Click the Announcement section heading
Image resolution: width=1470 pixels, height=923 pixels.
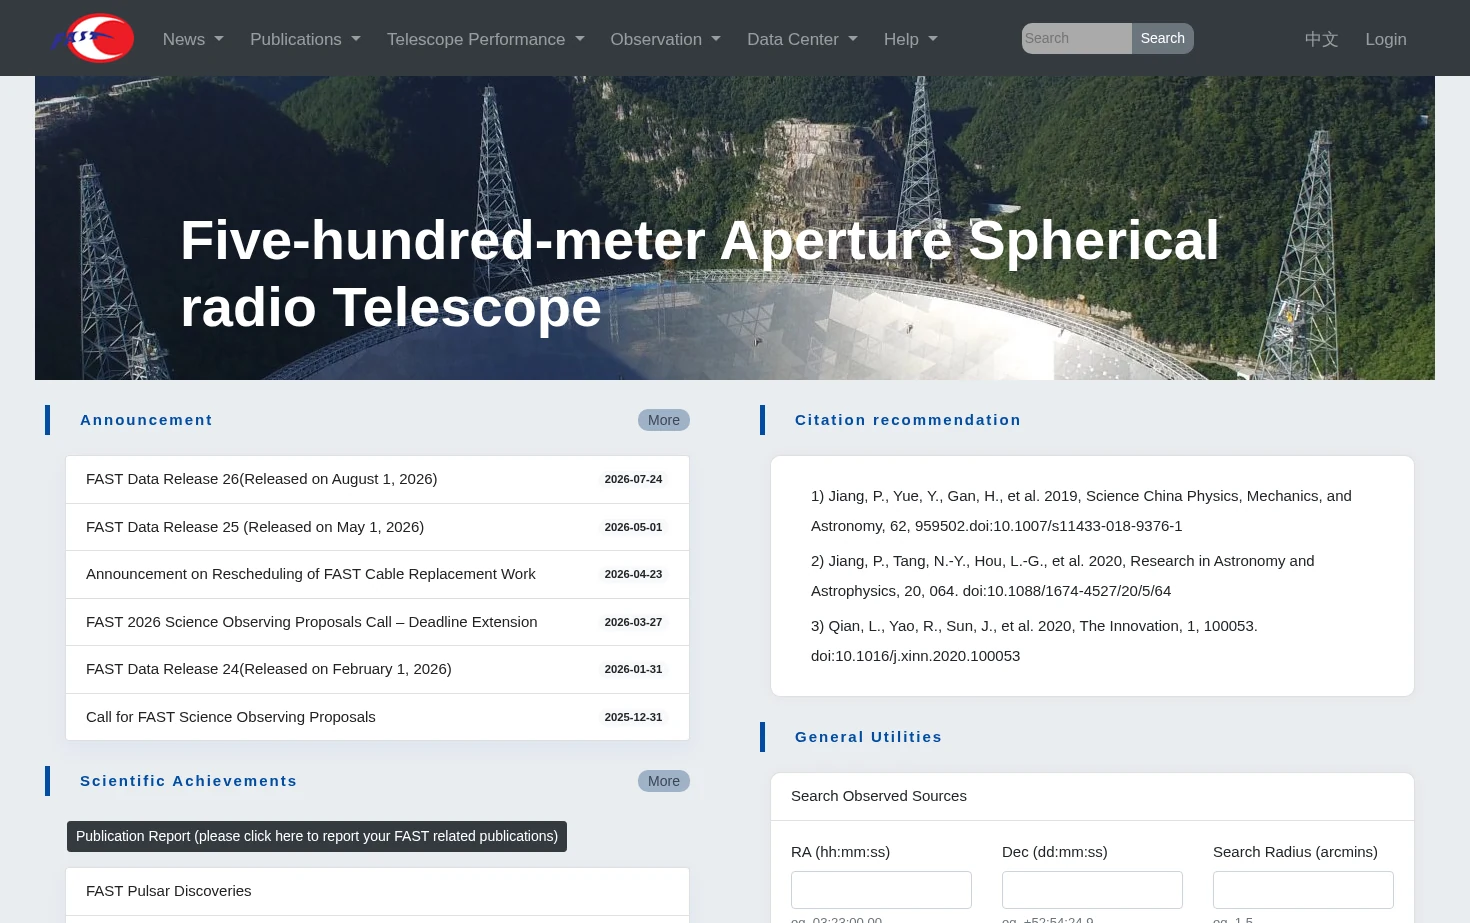coord(146,420)
